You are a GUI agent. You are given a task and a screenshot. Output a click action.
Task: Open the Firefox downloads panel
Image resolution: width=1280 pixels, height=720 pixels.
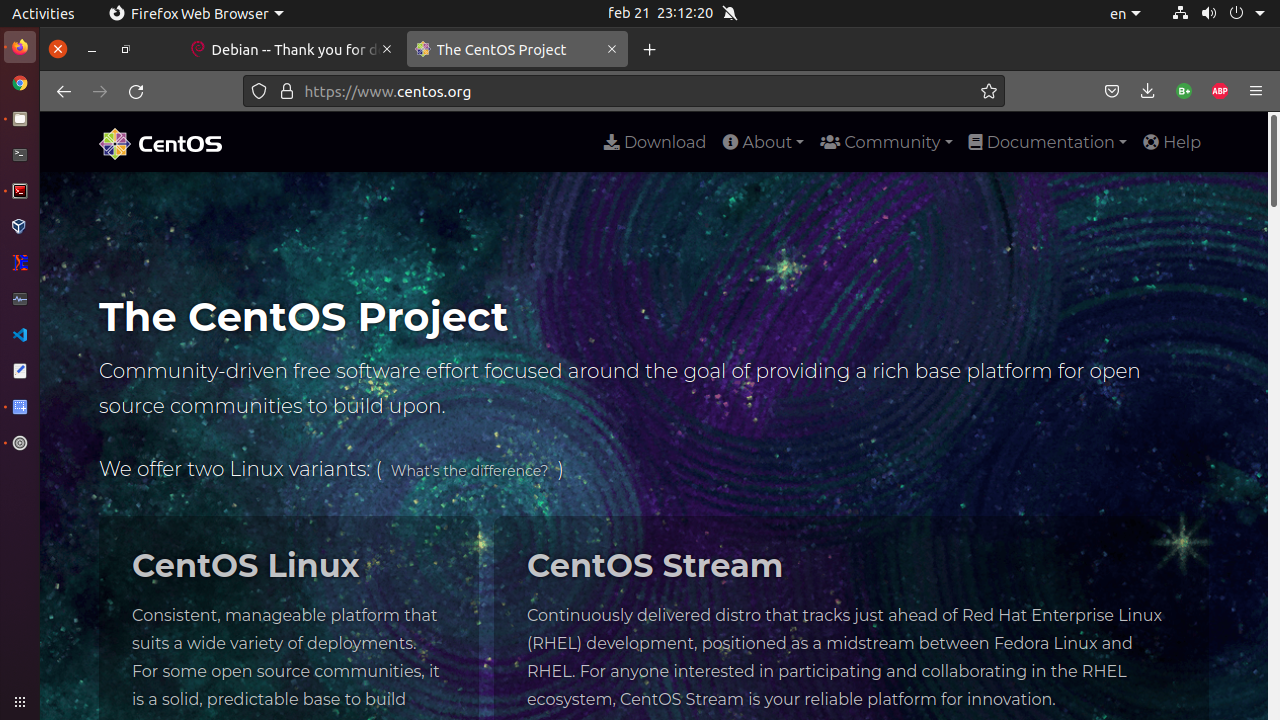1147,91
